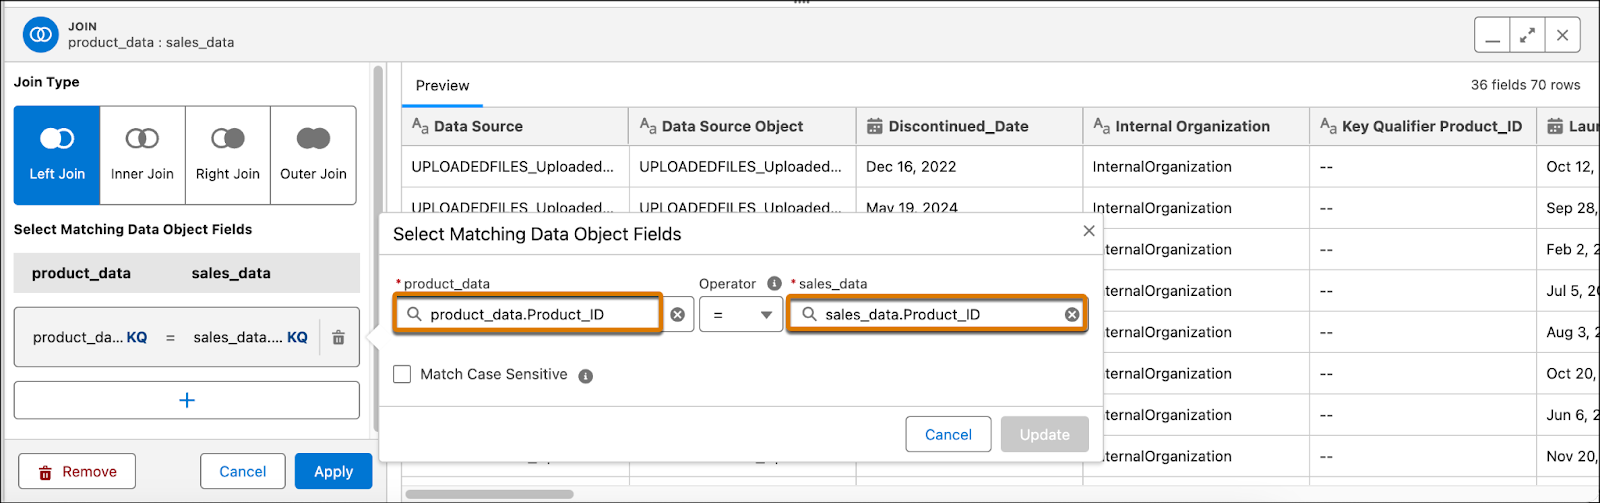Select the Dec 16, 2022 date cell
Viewport: 1600px width, 503px height.
(969, 167)
